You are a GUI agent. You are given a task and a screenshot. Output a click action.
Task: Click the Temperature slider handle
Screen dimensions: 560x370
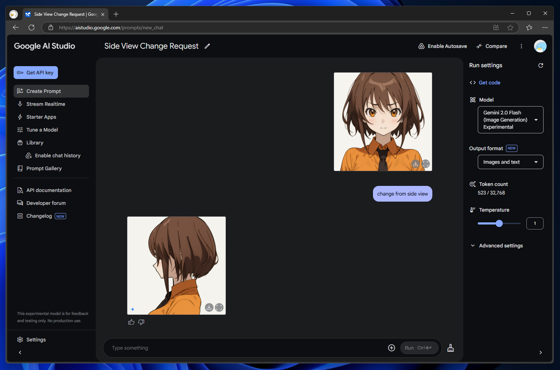[x=499, y=223]
